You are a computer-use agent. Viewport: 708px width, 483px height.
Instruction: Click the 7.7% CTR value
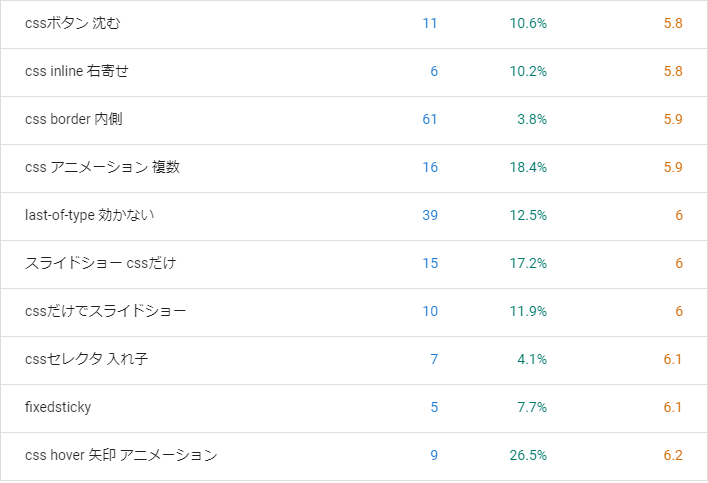click(x=532, y=407)
